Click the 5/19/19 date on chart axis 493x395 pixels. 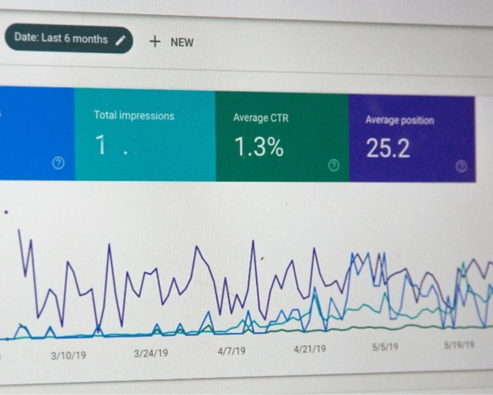tap(459, 345)
